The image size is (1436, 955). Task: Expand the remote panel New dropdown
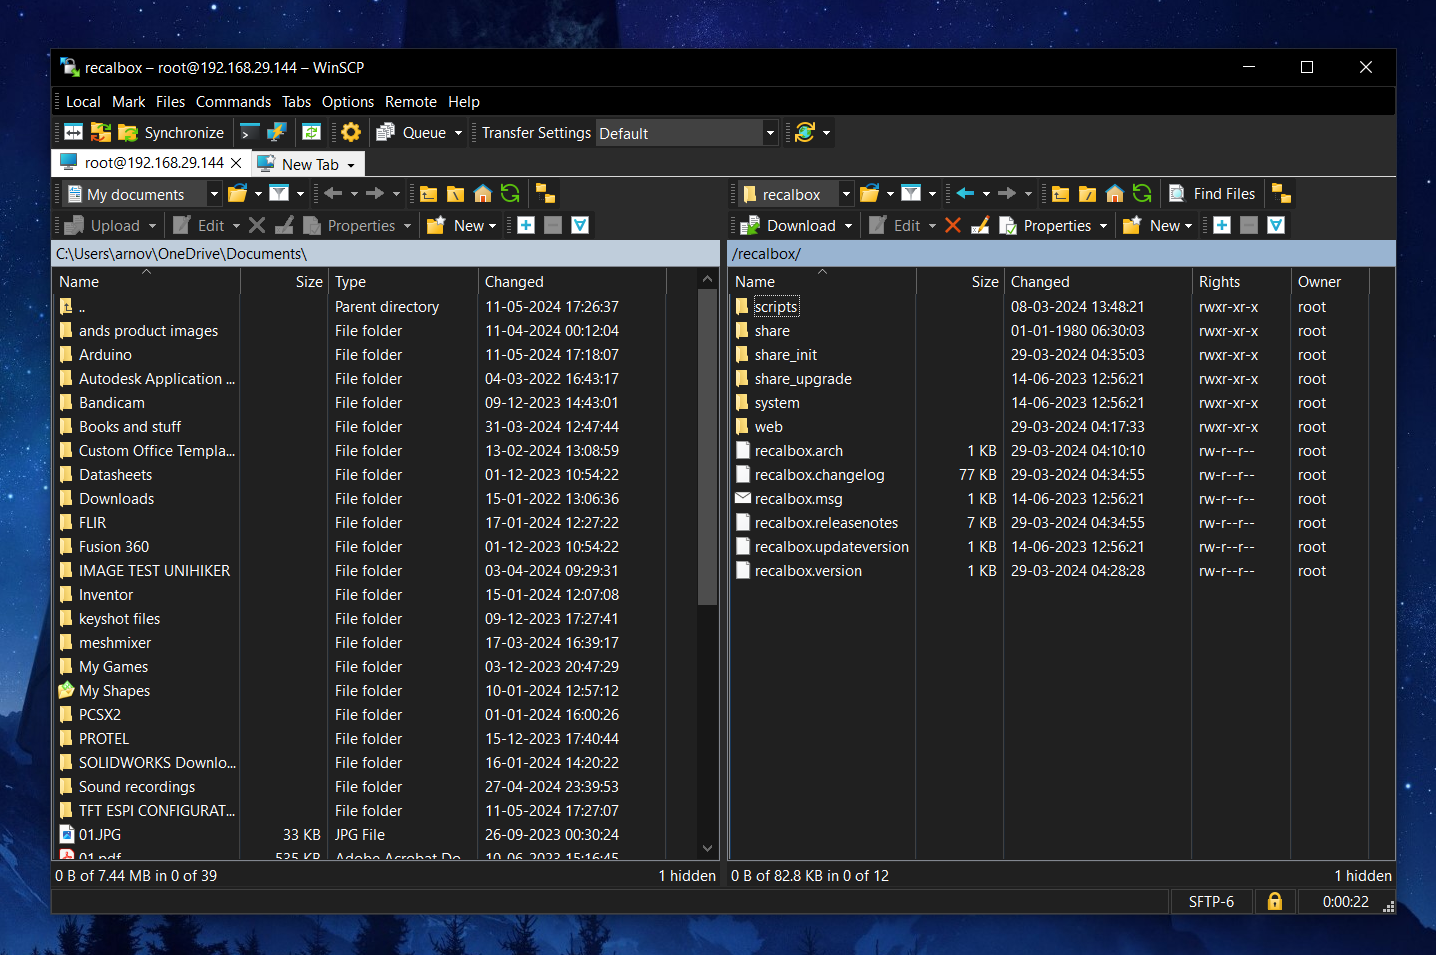(1189, 226)
